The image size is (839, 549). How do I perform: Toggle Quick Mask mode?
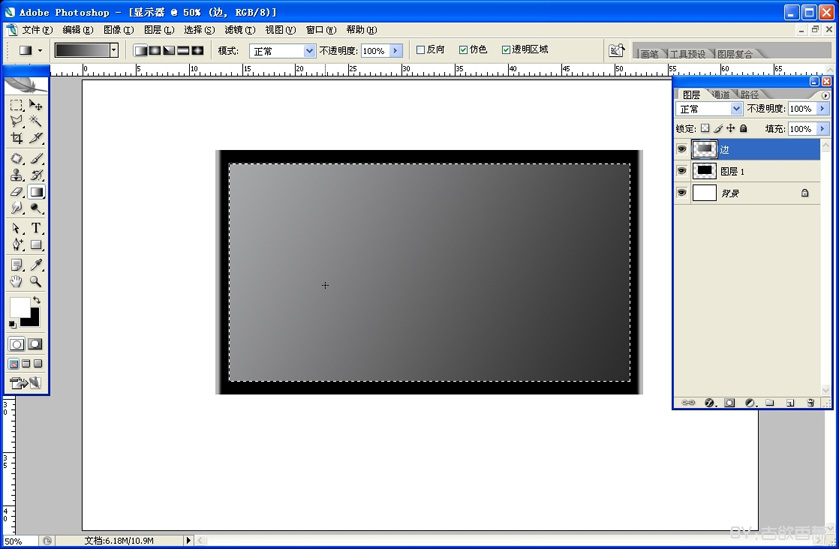35,344
